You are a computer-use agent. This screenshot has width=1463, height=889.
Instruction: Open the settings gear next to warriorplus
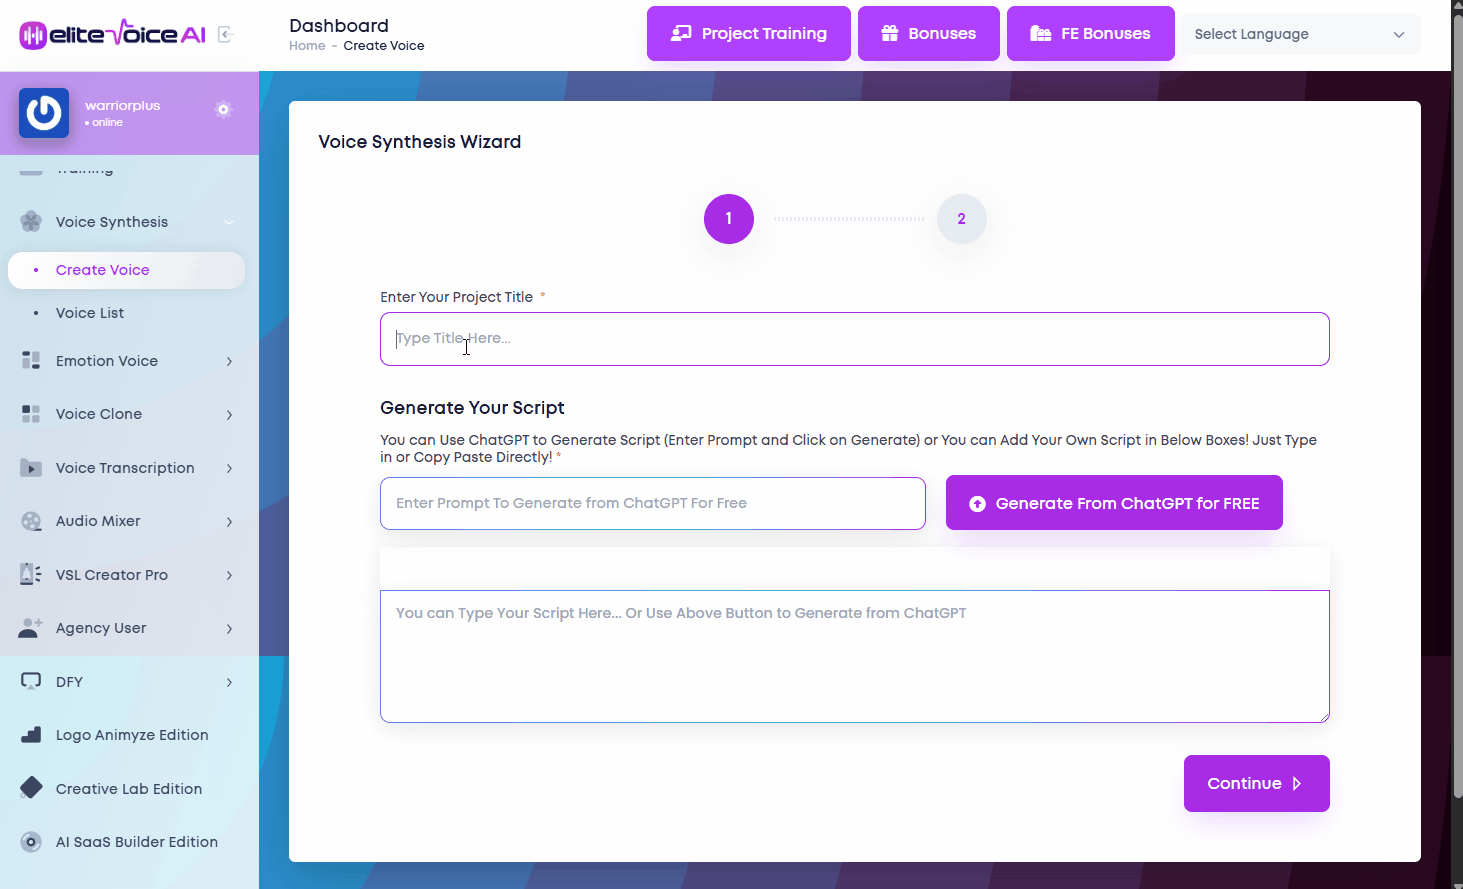point(223,109)
